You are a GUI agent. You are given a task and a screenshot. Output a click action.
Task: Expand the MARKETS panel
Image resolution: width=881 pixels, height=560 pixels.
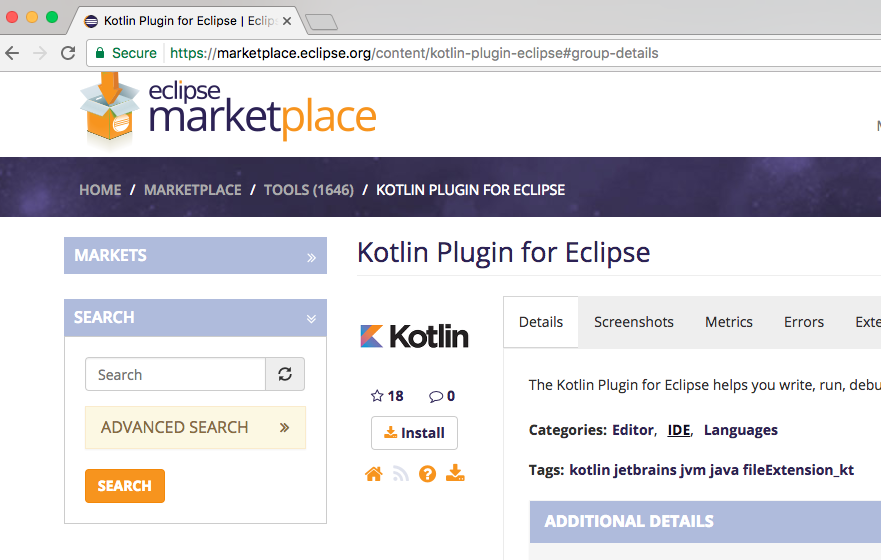(196, 256)
